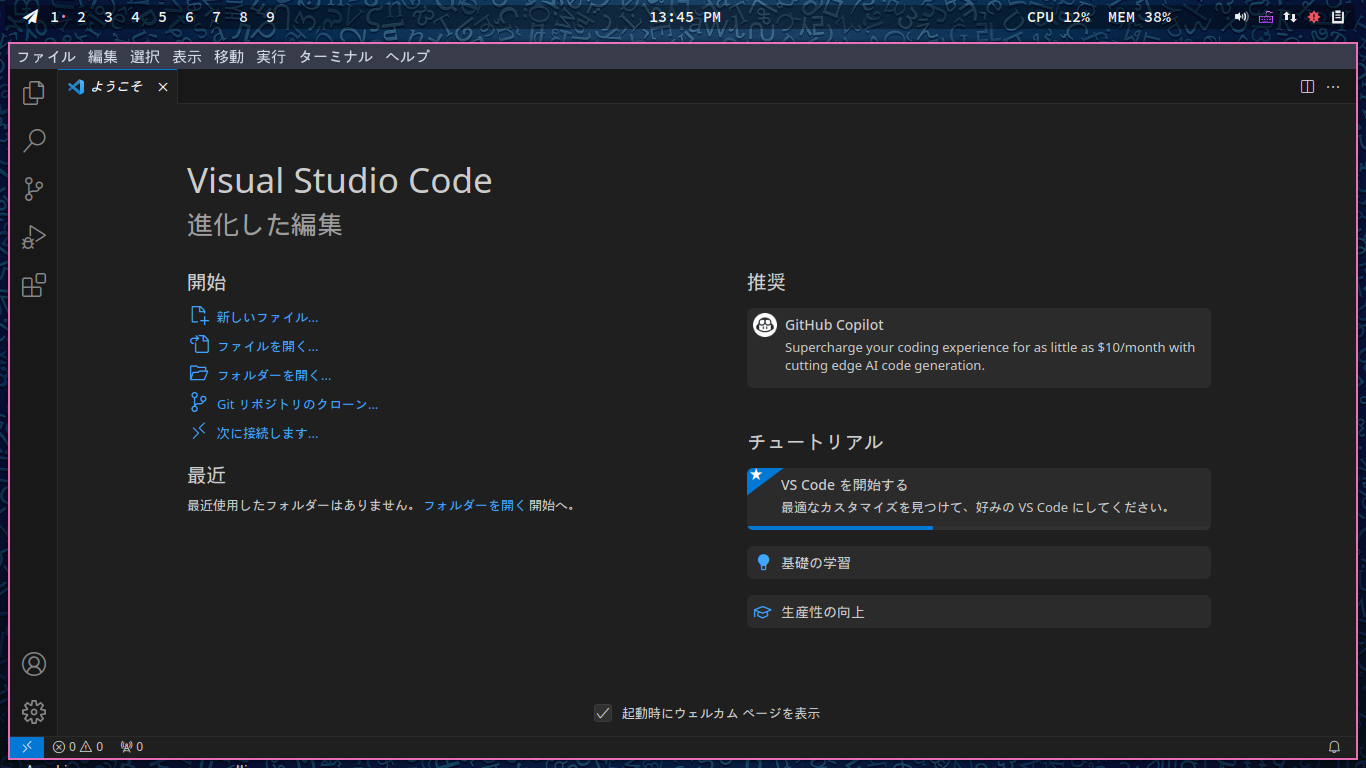The image size is (1366, 768).
Task: Click the network up-down arrows icon
Action: click(1290, 17)
